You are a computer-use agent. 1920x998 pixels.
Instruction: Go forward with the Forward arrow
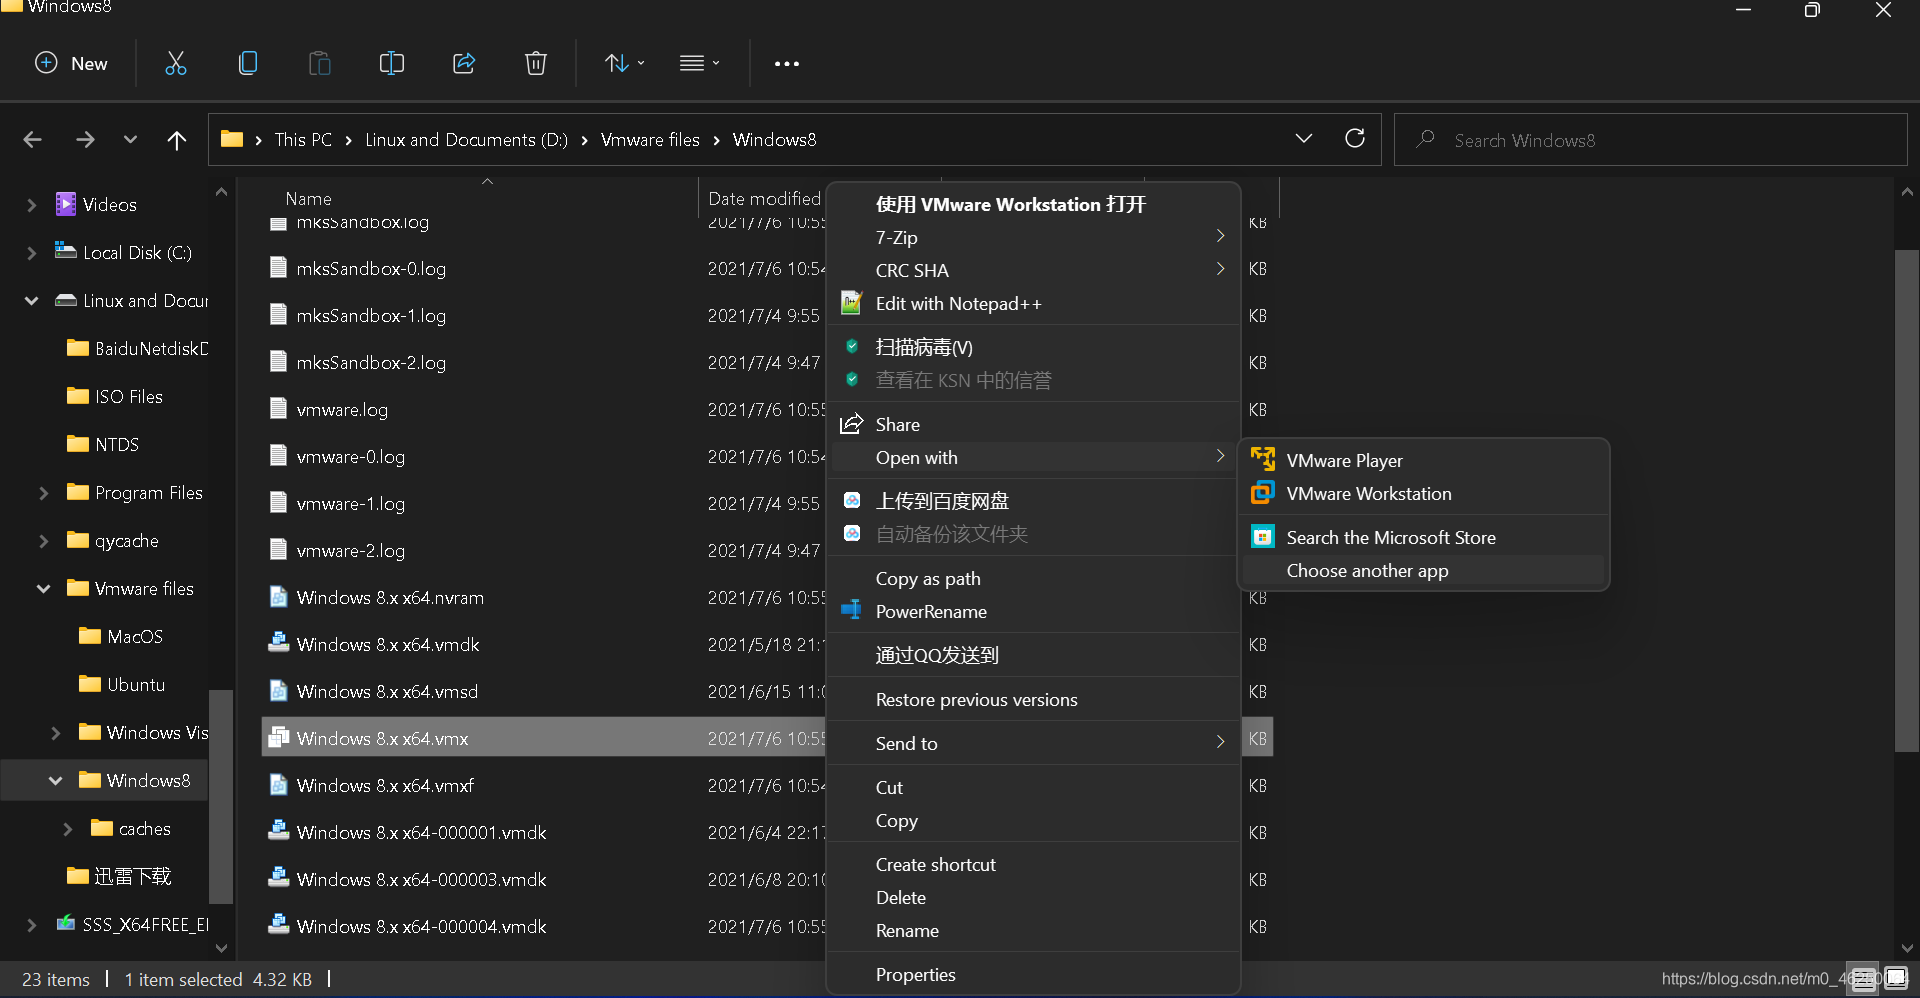(85, 139)
